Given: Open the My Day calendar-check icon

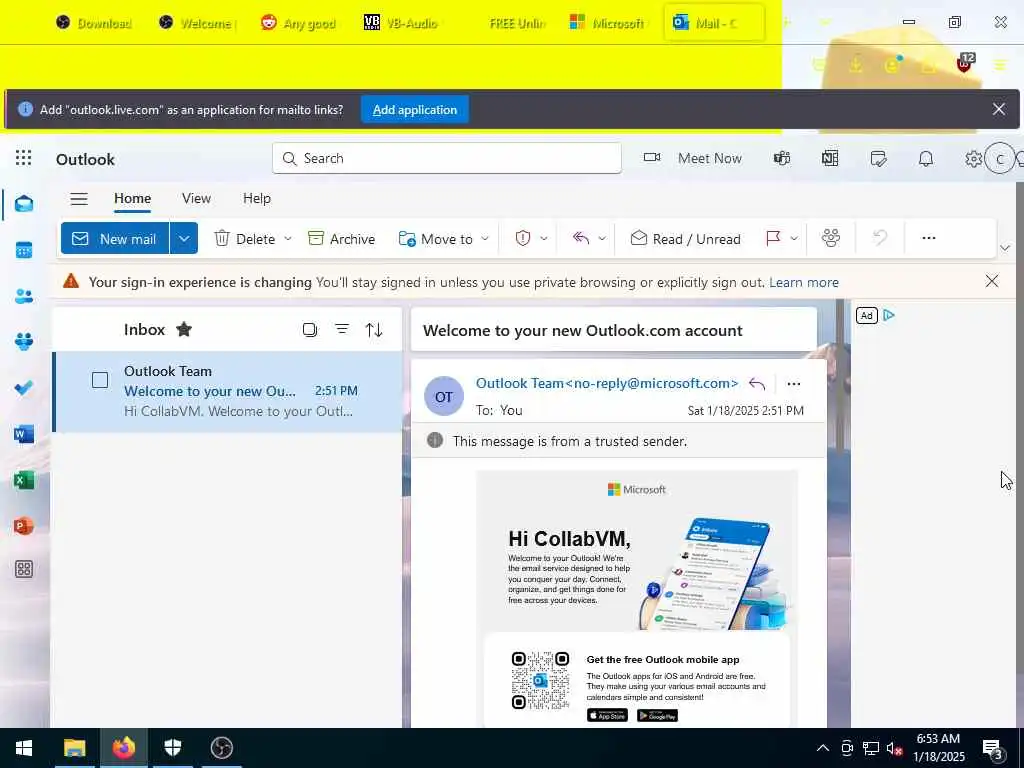Looking at the screenshot, I should 878,158.
